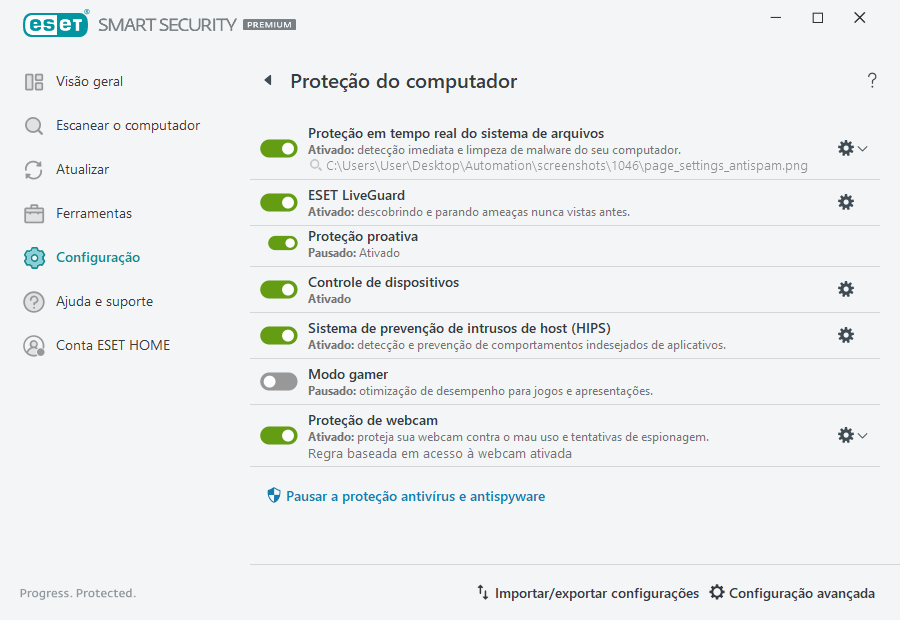This screenshot has width=900, height=620.
Task: Open ESET LiveGuard settings gear
Action: (846, 202)
